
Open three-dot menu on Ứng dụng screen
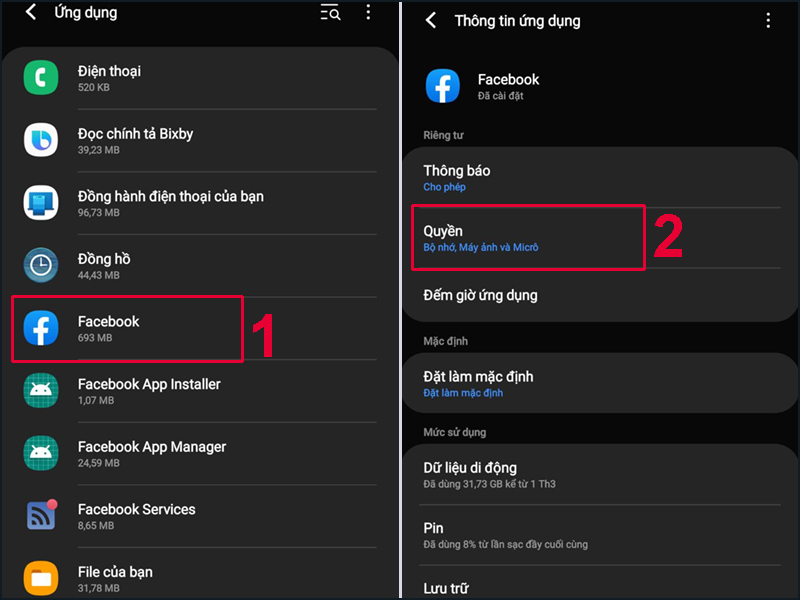[368, 13]
